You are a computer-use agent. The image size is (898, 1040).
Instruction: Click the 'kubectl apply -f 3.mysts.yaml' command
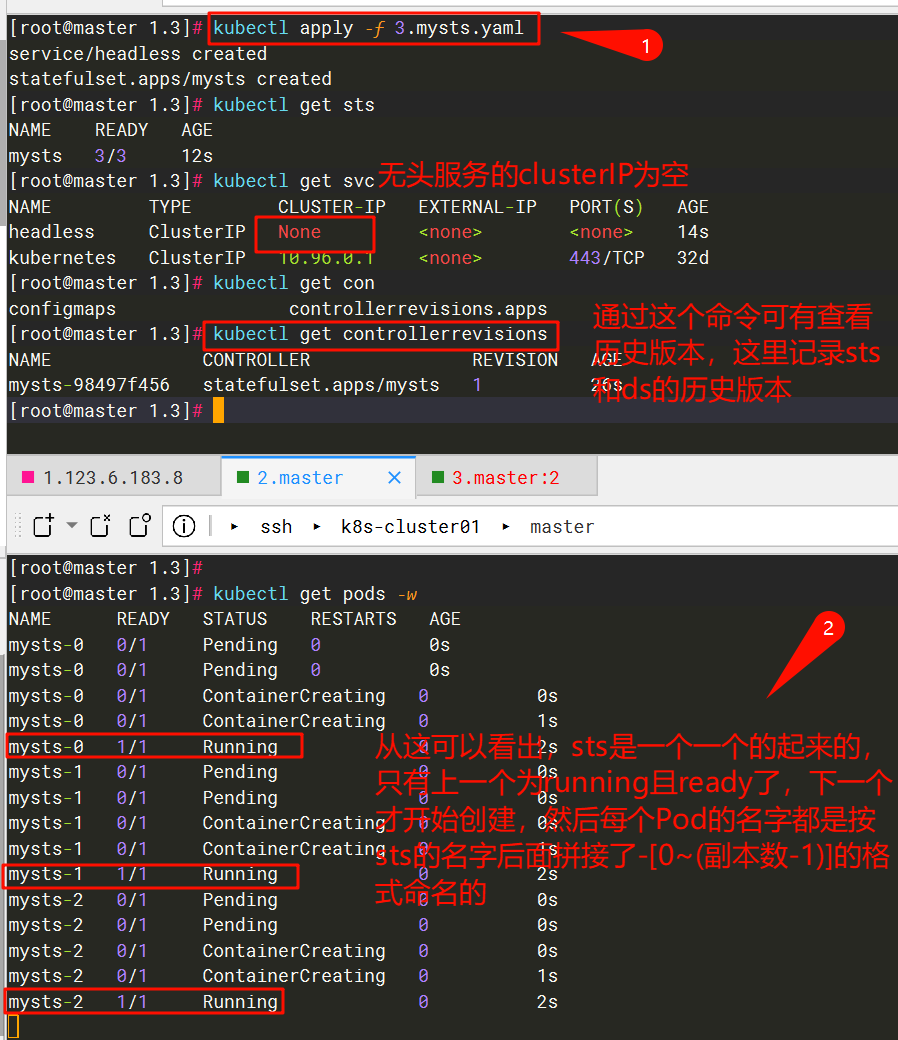(368, 29)
